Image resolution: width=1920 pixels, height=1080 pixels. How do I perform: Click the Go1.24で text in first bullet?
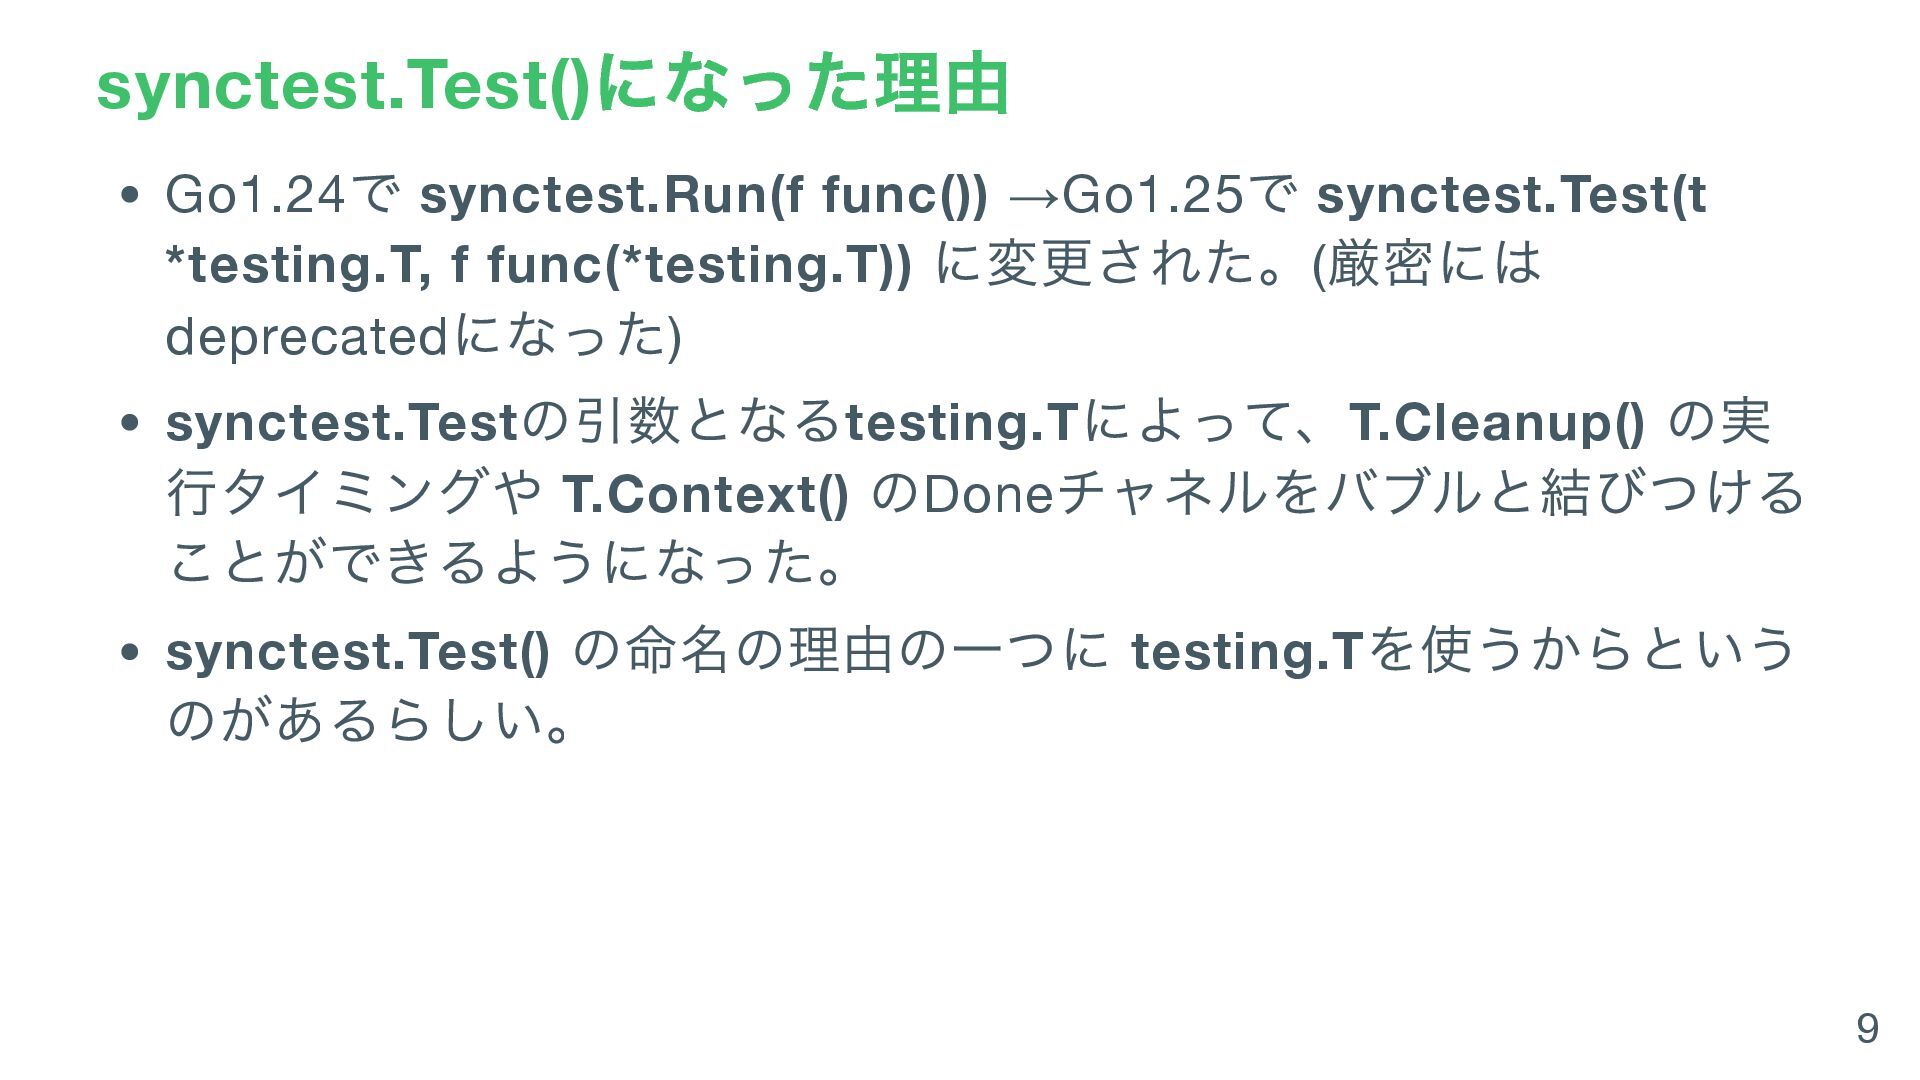(283, 194)
